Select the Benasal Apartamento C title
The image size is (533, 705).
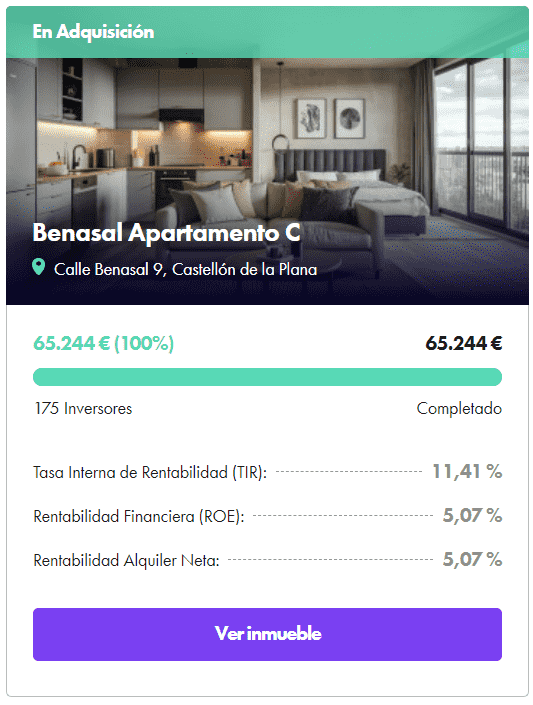coord(166,233)
